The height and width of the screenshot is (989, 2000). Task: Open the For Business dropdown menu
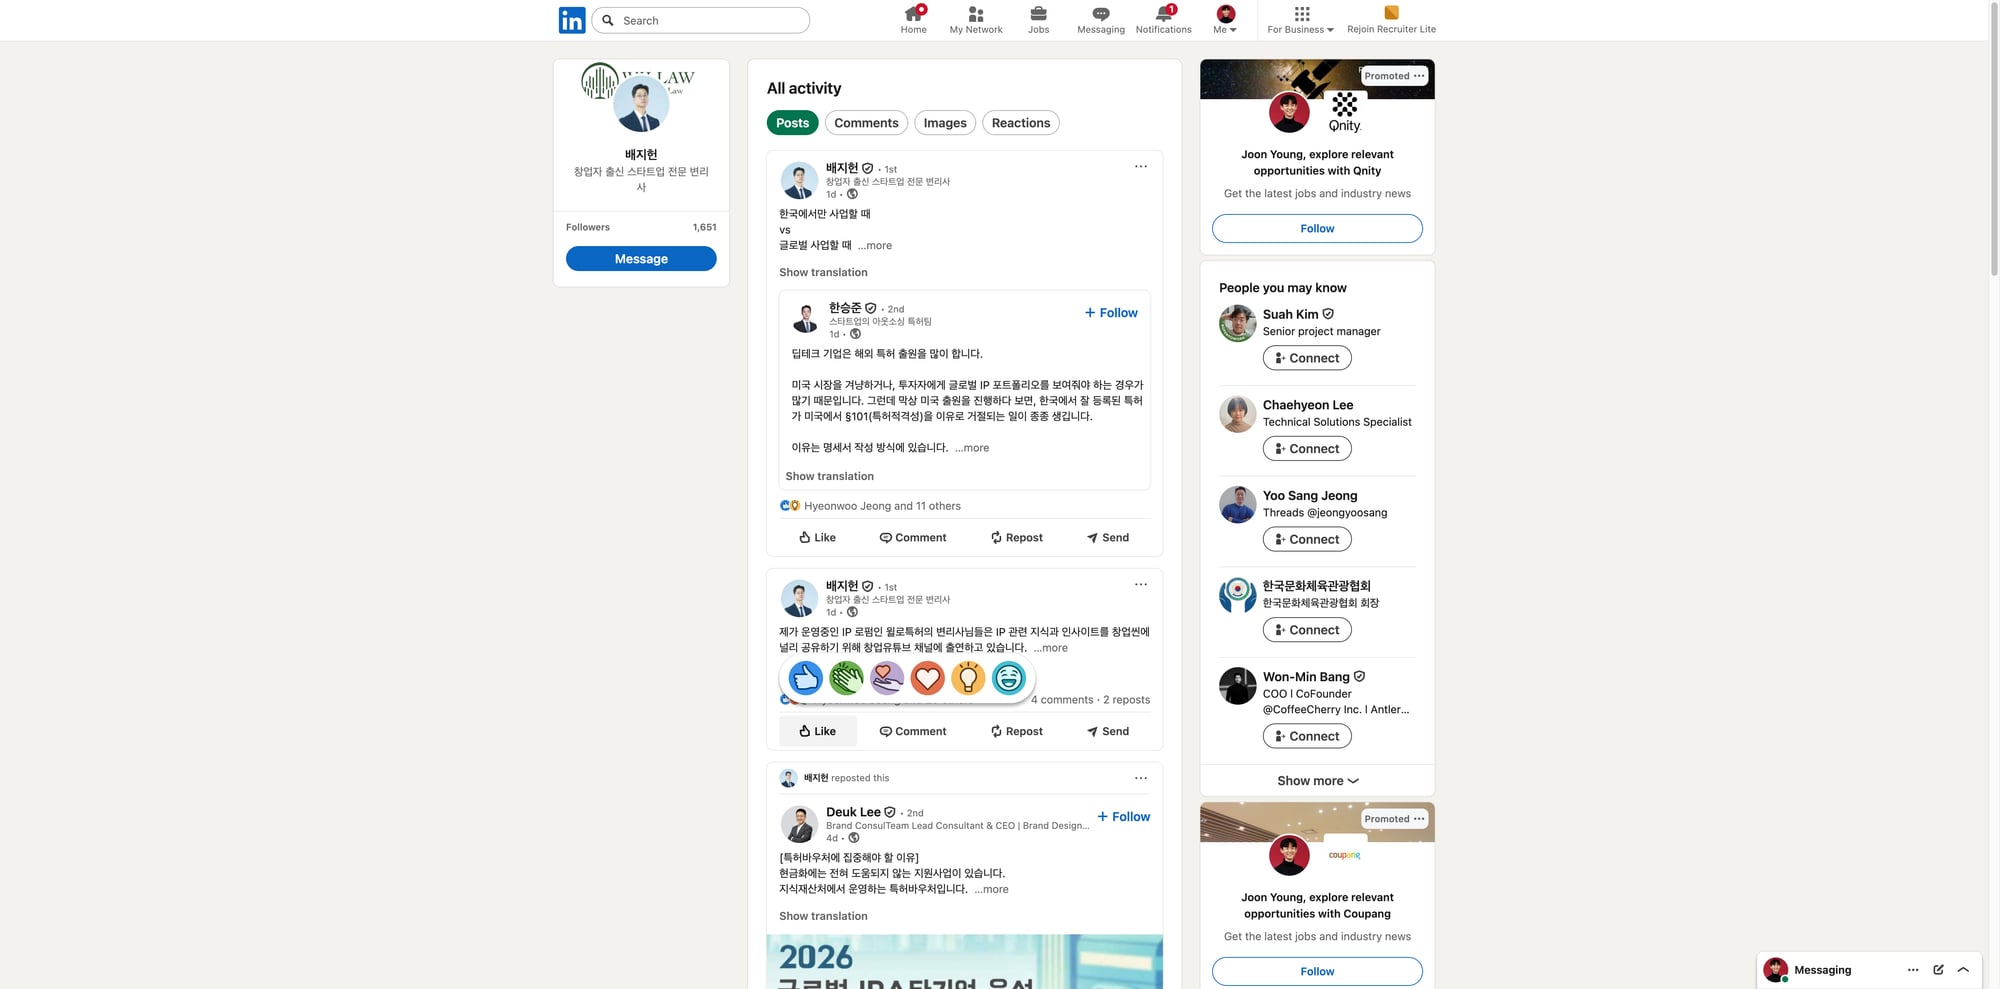click(1300, 19)
